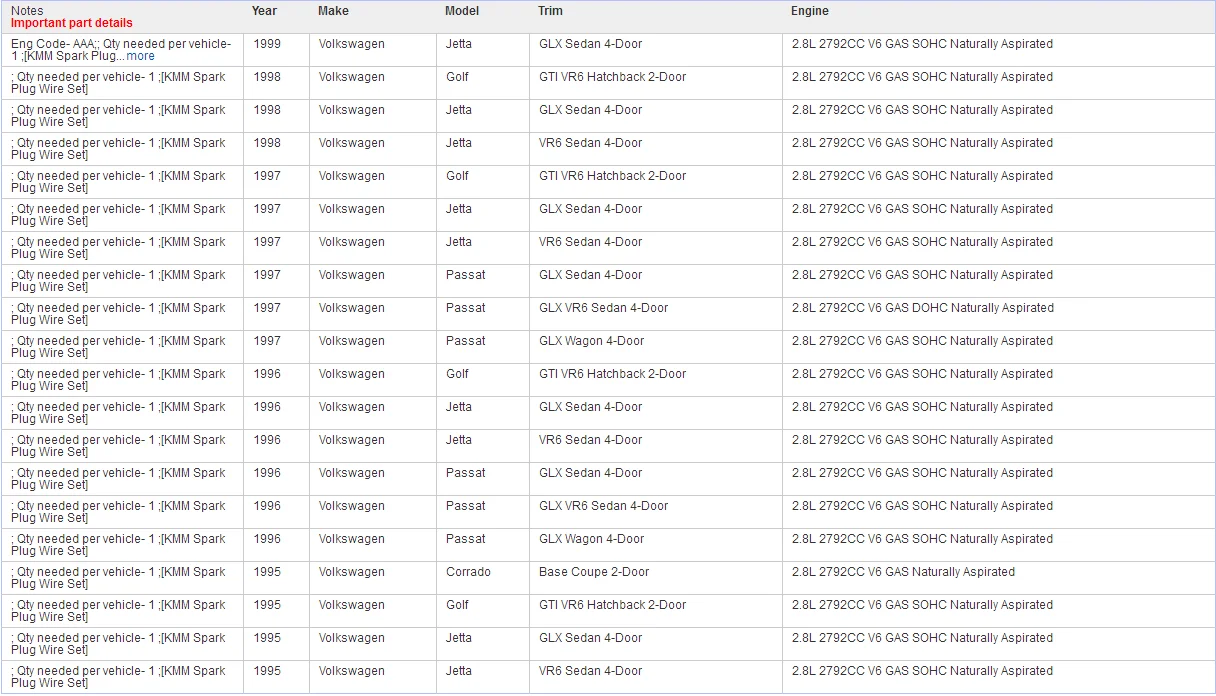Click 'GLX Sedan 4-Door' trim in 1999 row
The width and height of the screenshot is (1216, 696).
(x=590, y=44)
